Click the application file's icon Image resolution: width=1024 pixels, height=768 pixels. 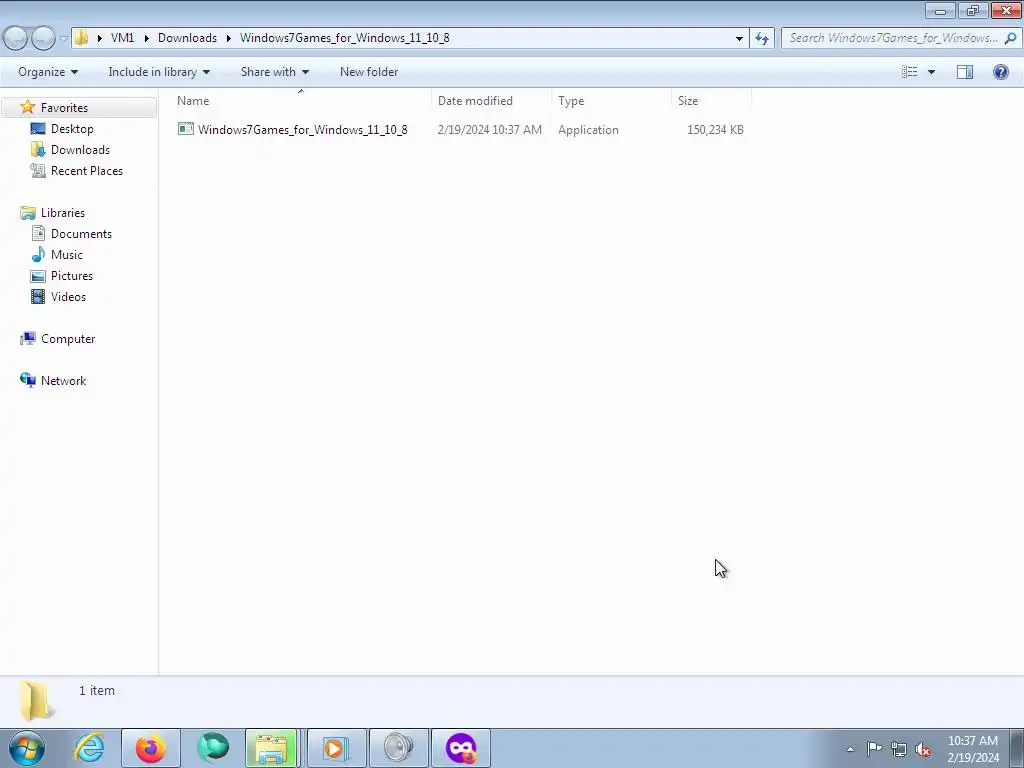185,129
